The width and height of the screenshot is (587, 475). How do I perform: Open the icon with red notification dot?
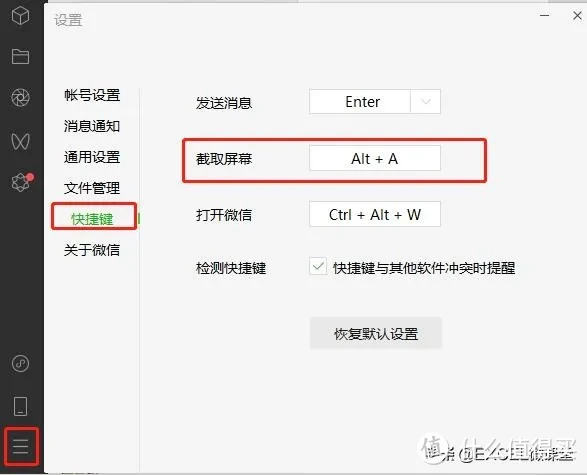coord(22,182)
